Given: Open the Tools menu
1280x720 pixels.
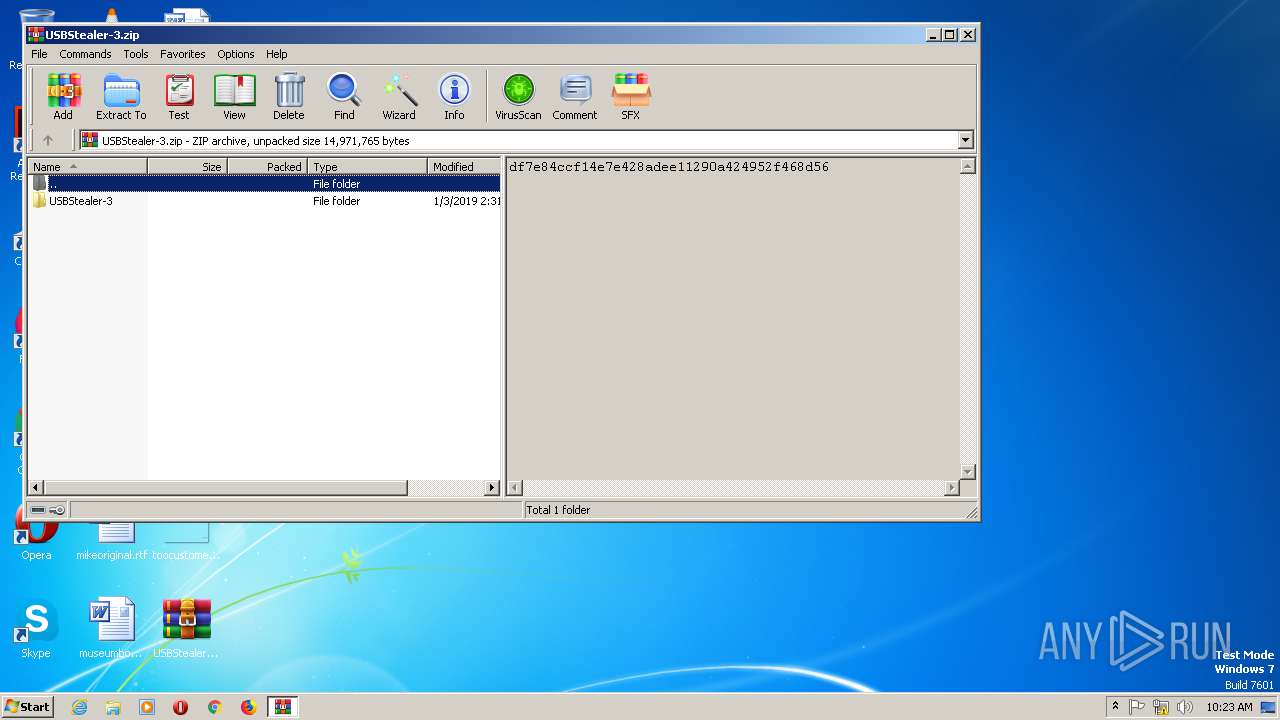Looking at the screenshot, I should [136, 54].
